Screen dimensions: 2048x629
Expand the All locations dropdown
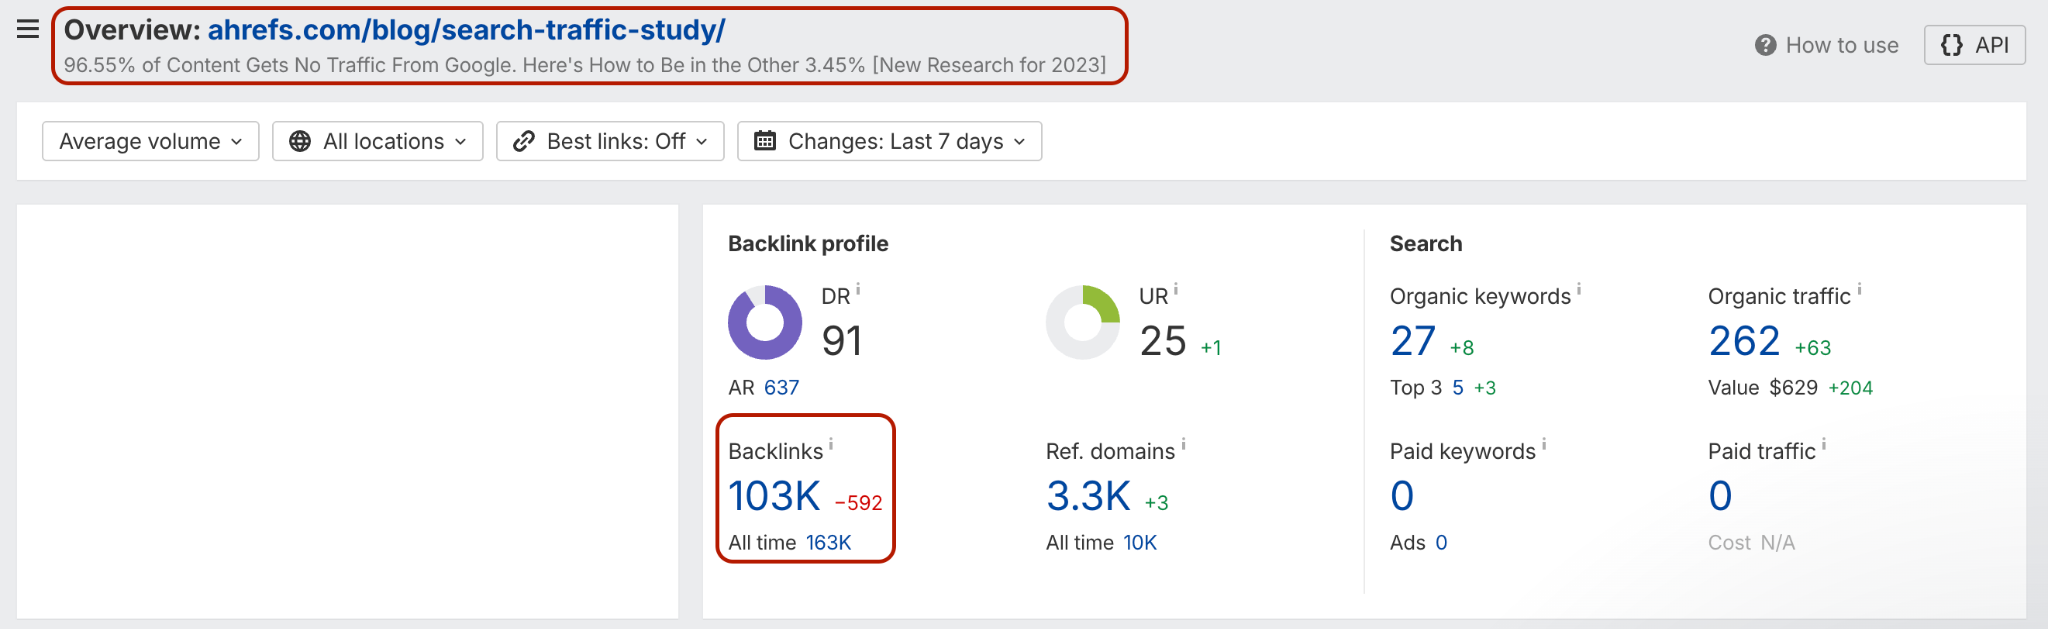(x=378, y=141)
